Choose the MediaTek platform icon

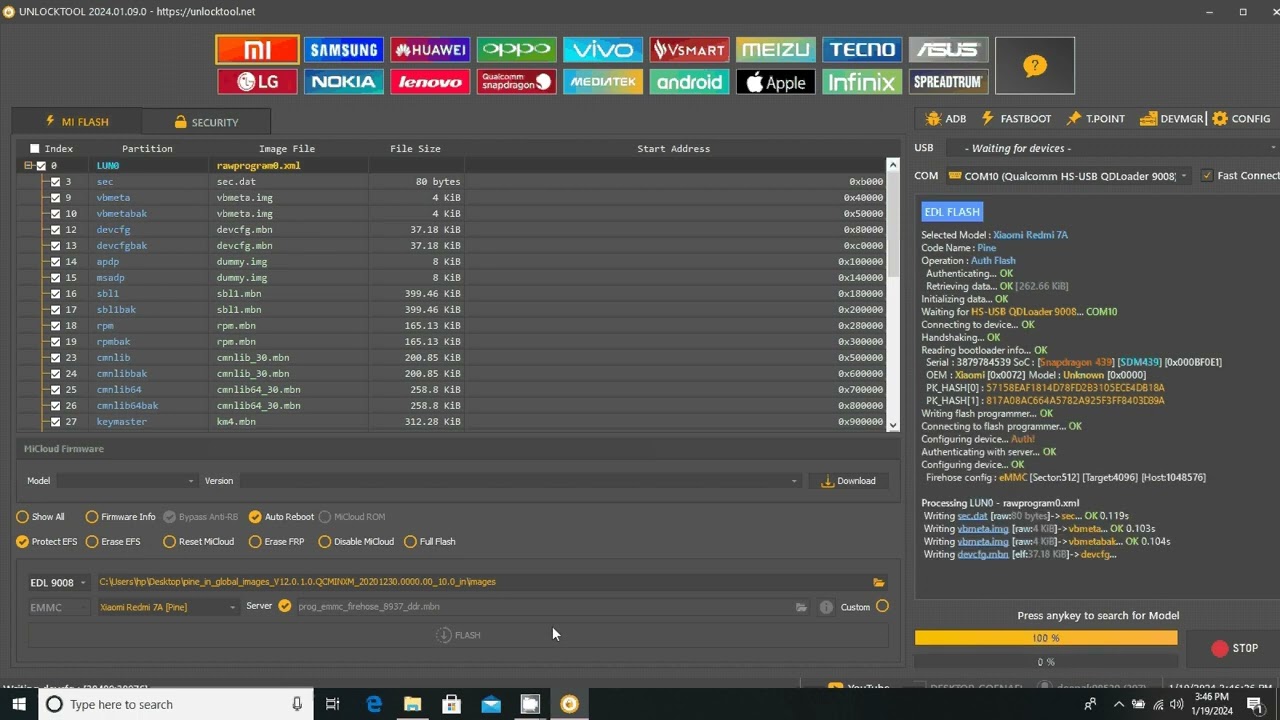(603, 82)
